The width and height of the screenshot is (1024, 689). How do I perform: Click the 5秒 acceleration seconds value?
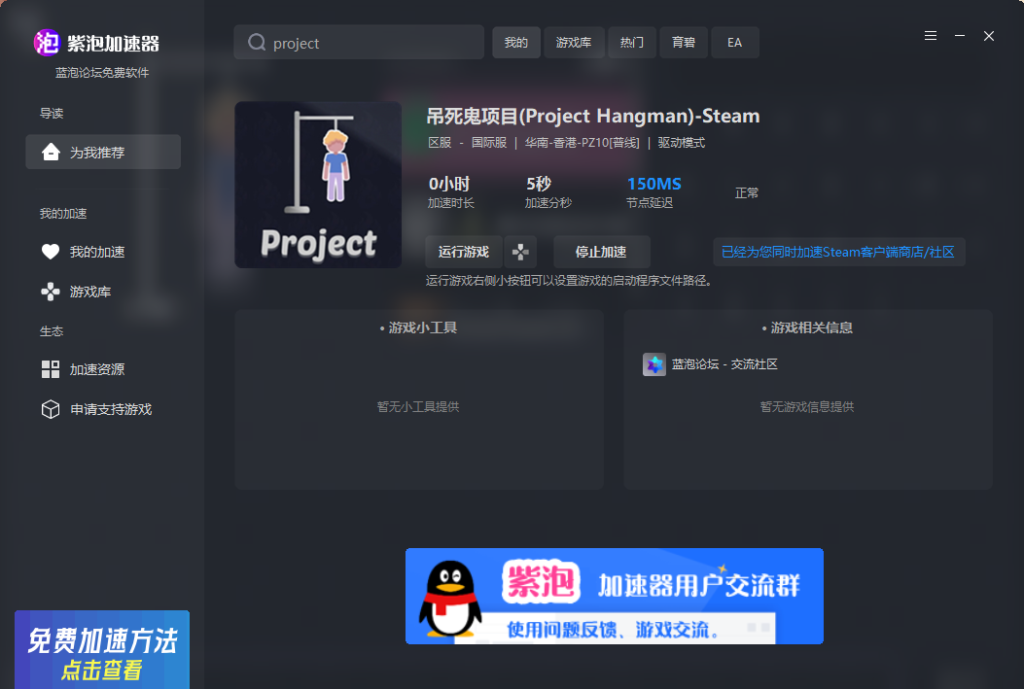point(539,184)
